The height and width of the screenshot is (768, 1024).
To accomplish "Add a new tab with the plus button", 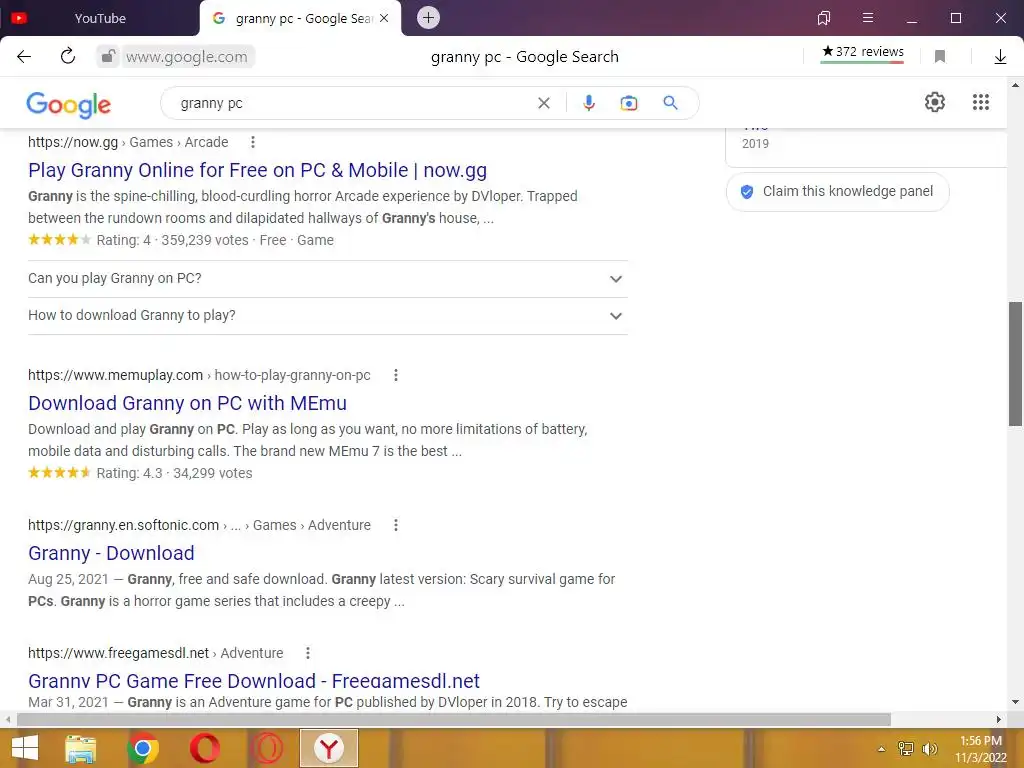I will point(428,18).
